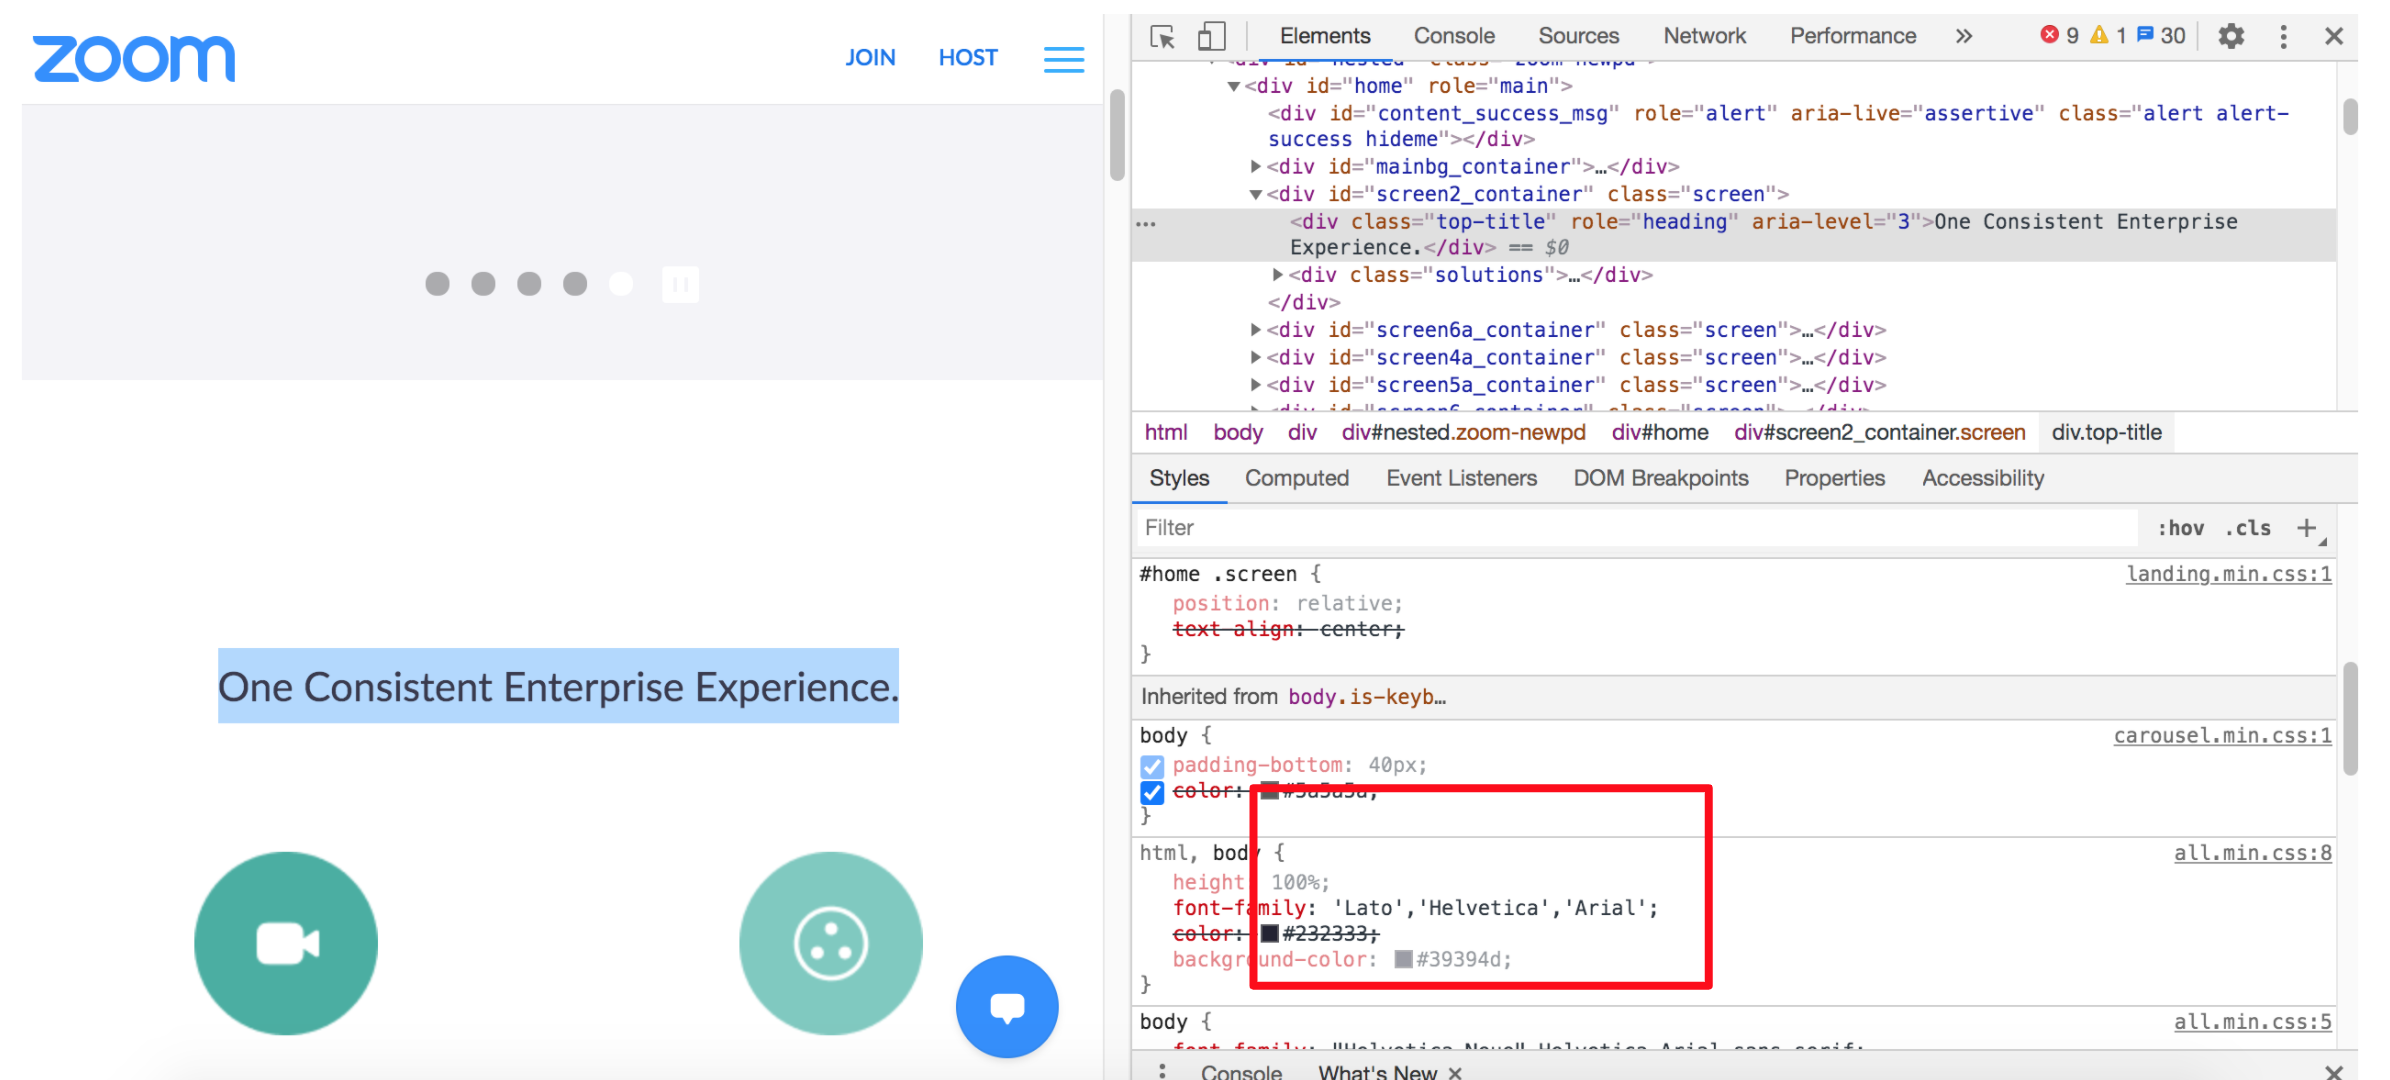Collapse the screen2_container div node
2390x1080 pixels.
(x=1256, y=195)
